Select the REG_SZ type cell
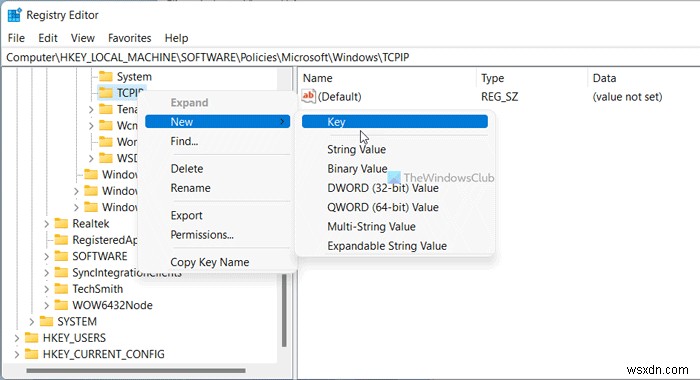Screen dimensions: 700x380 [x=500, y=96]
